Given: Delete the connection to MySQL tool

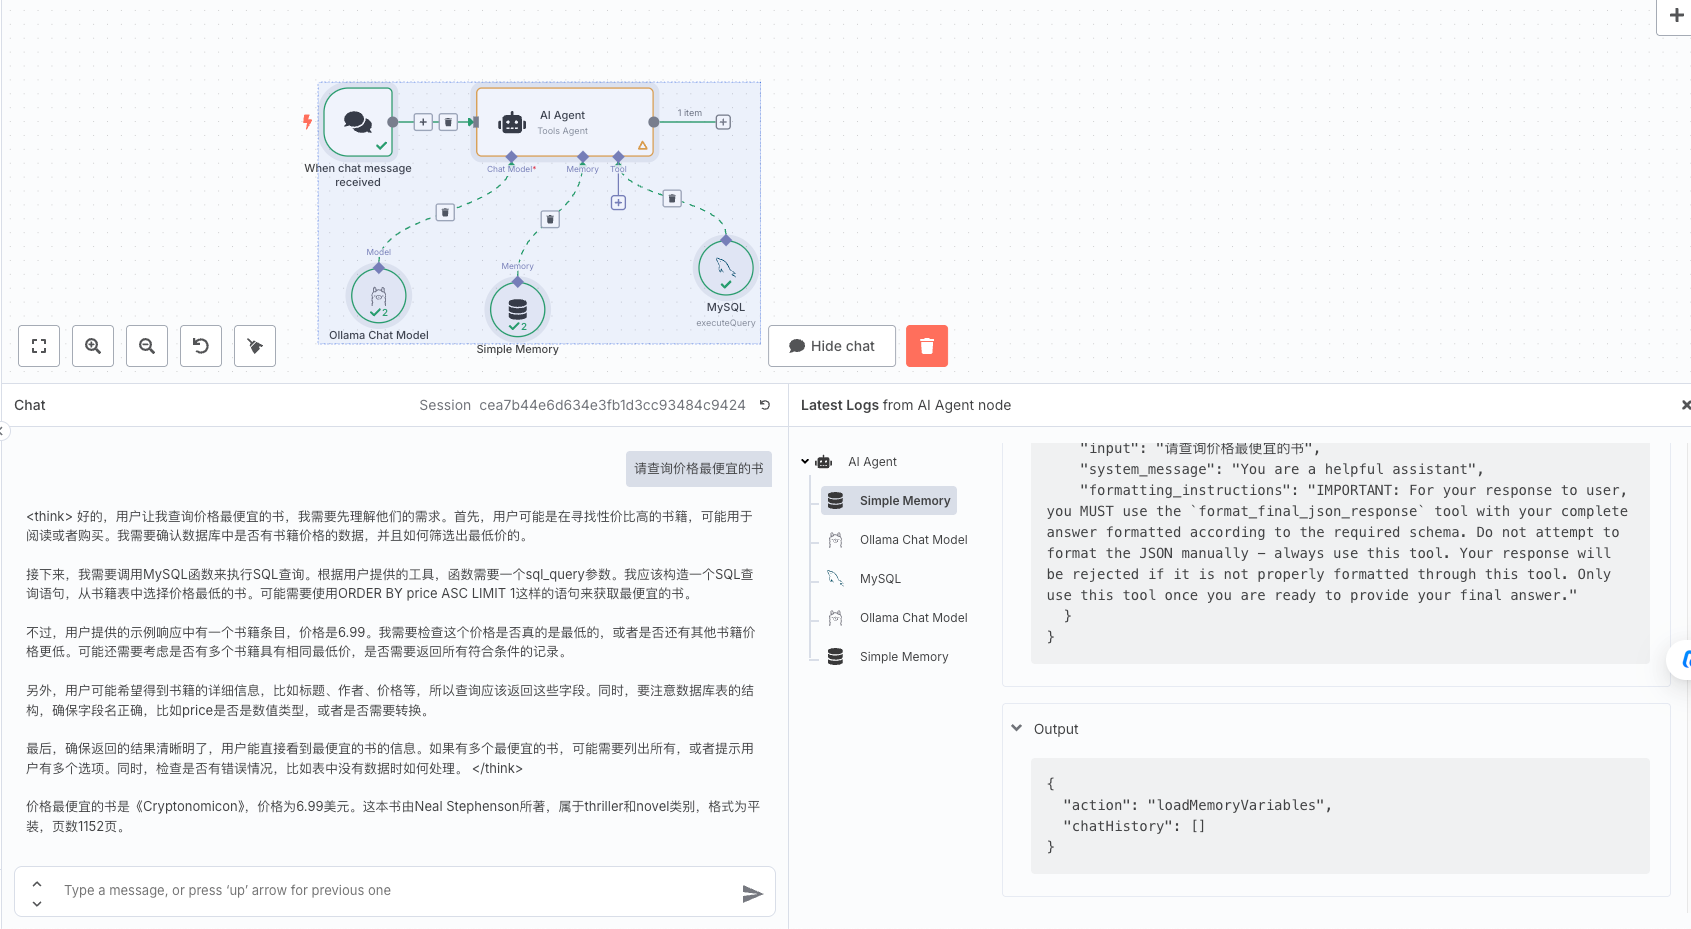Looking at the screenshot, I should [x=672, y=199].
